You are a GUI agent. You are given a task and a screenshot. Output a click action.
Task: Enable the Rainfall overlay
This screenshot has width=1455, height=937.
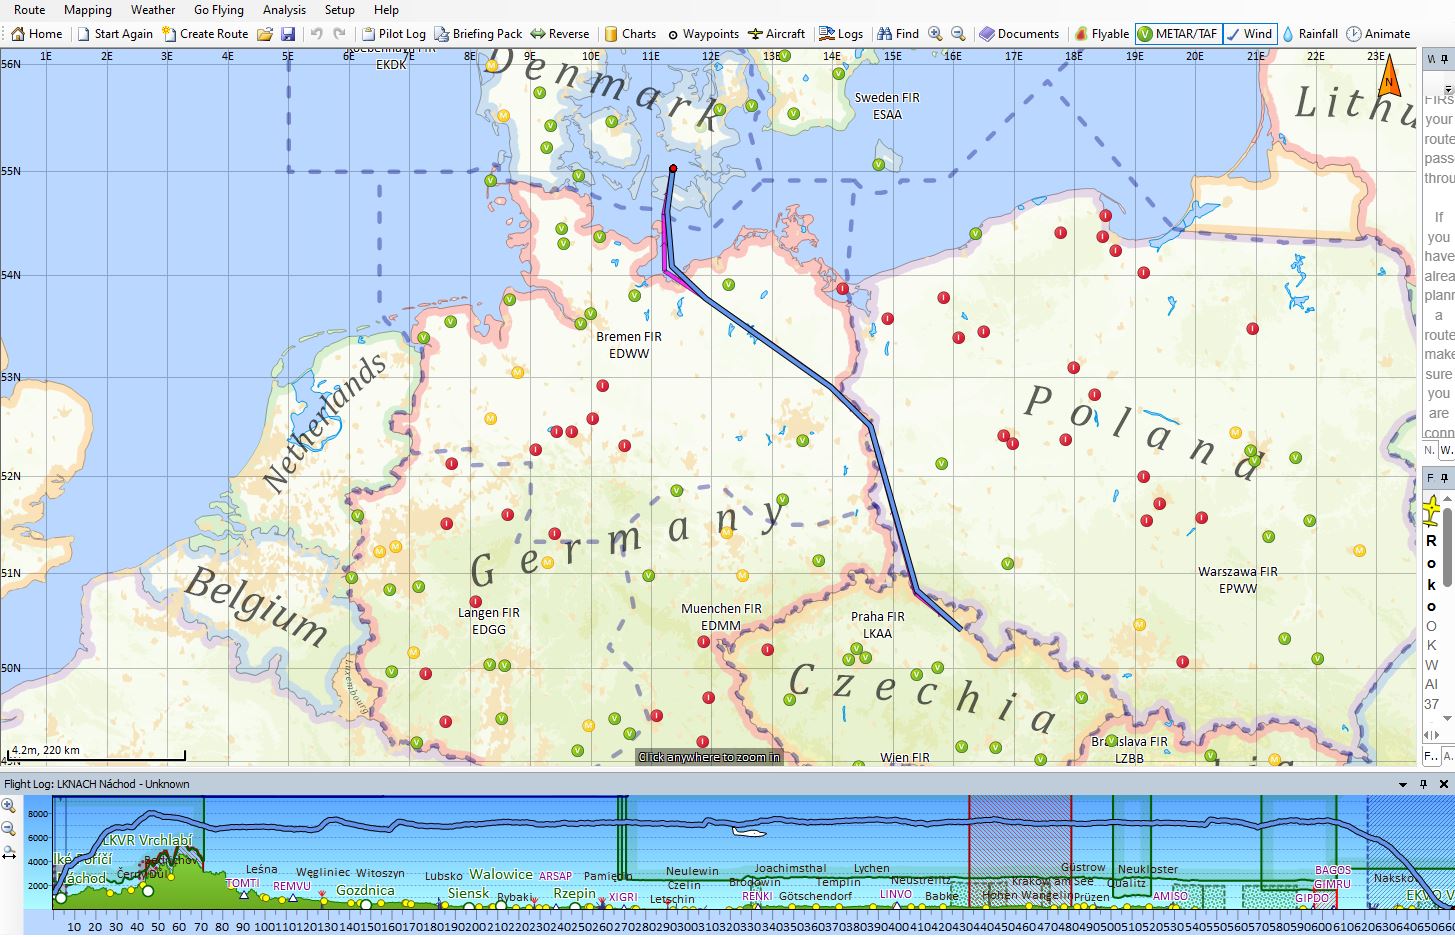tap(1310, 34)
